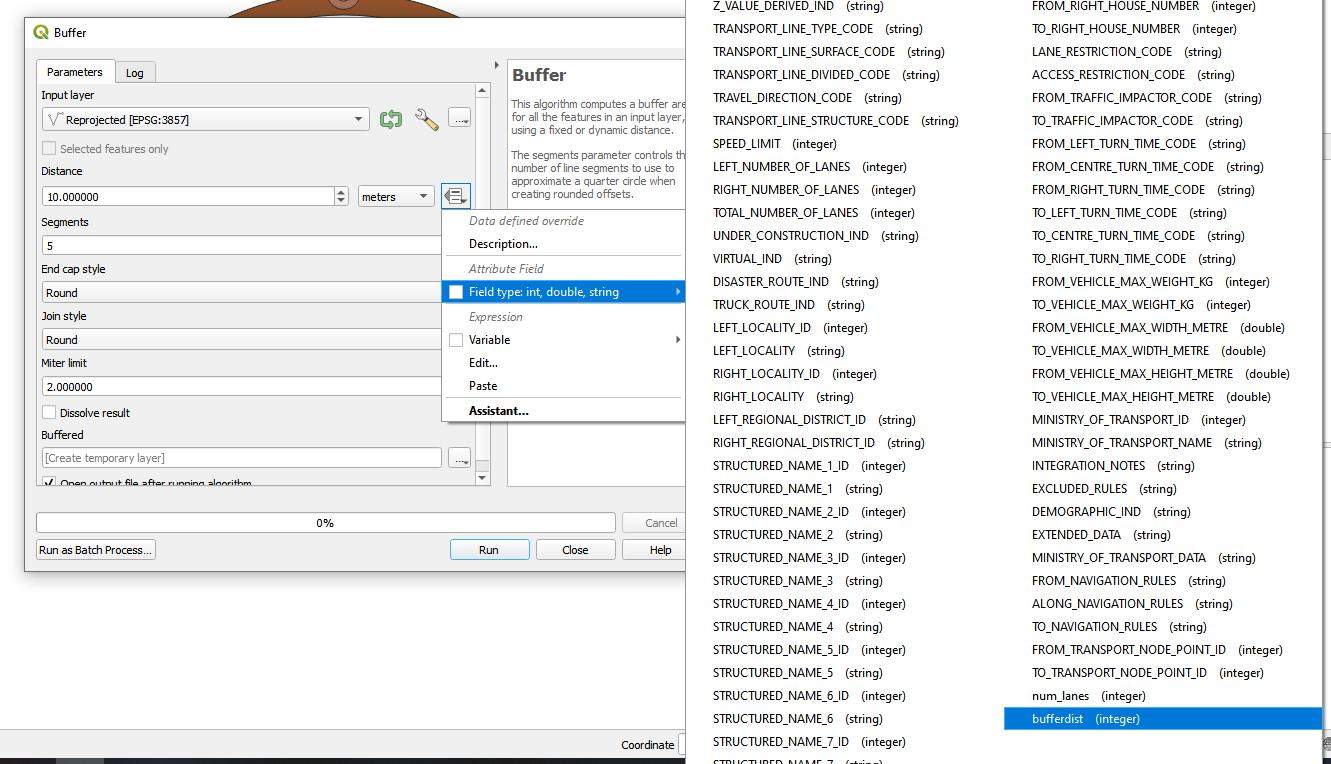Screen dimensions: 1331x764
Task: Open advanced options with the wrench icon
Action: click(424, 118)
